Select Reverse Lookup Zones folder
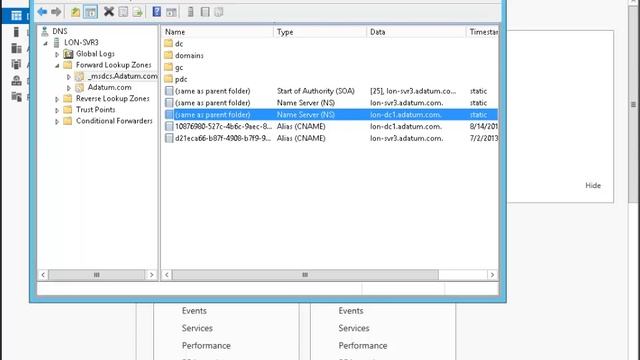 pyautogui.click(x=113, y=98)
